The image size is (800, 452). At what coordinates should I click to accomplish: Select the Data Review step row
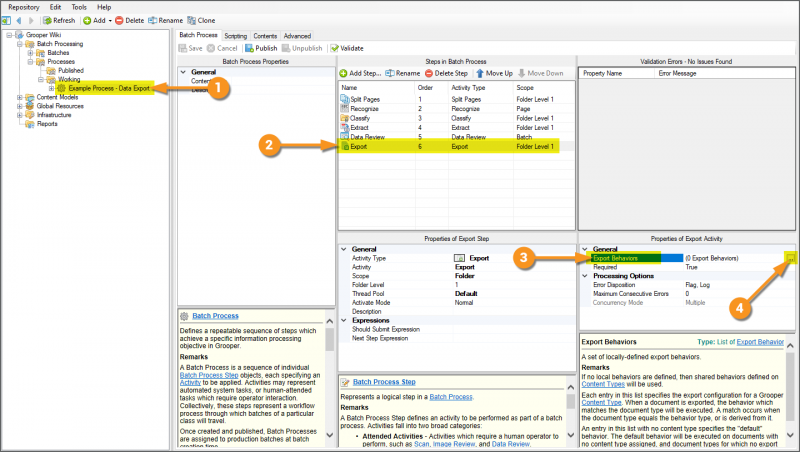(457, 137)
